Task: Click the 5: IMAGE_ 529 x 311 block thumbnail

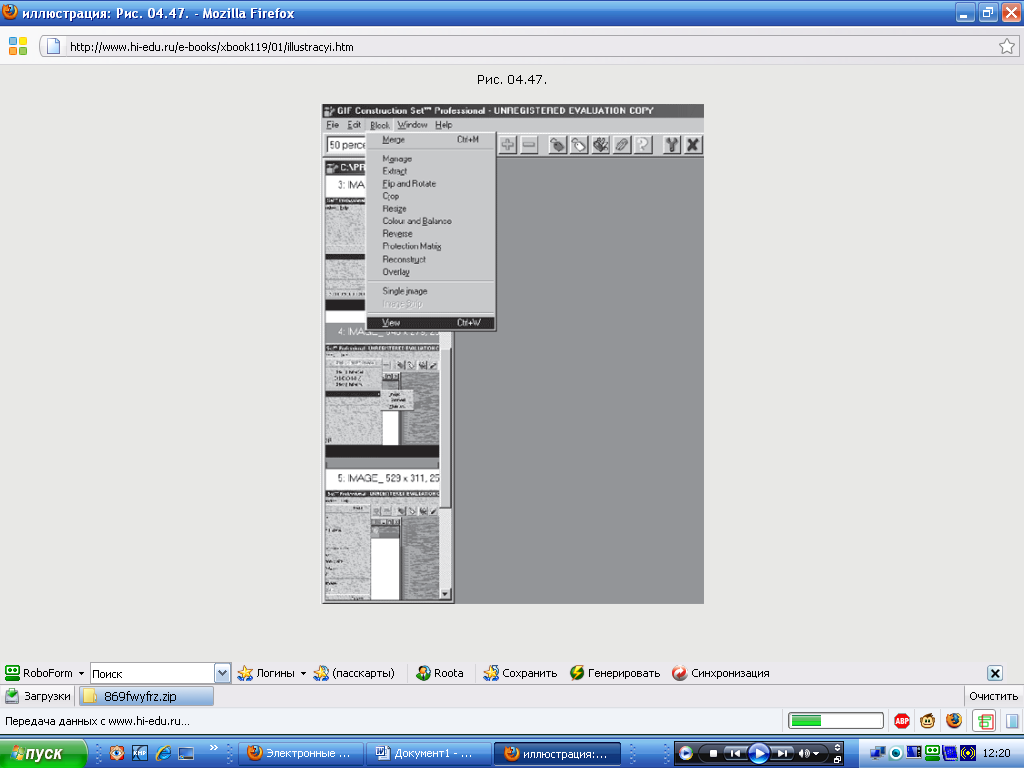Action: point(383,544)
